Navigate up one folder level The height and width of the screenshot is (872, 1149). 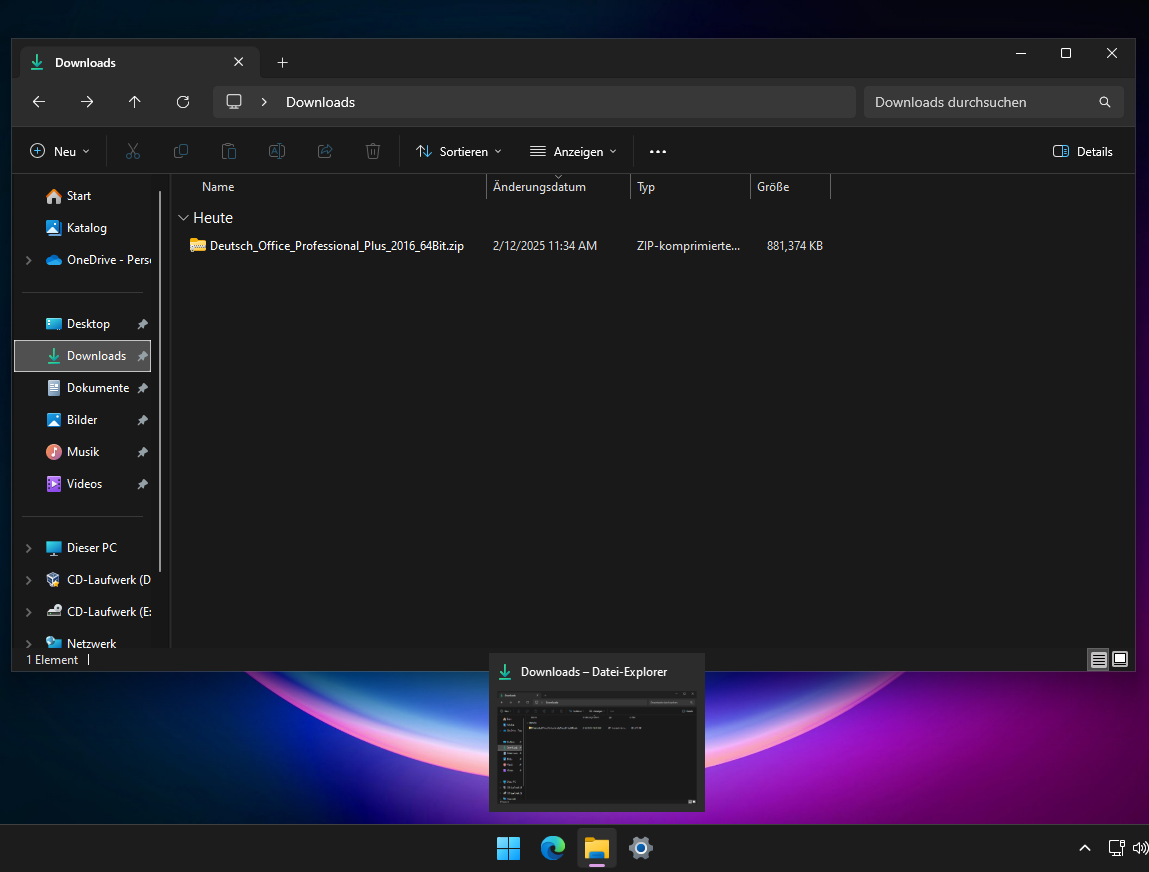point(135,102)
